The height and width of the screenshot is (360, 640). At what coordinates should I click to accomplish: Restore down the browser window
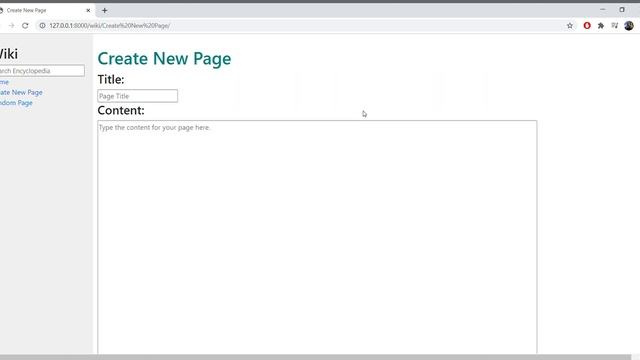[x=622, y=9]
